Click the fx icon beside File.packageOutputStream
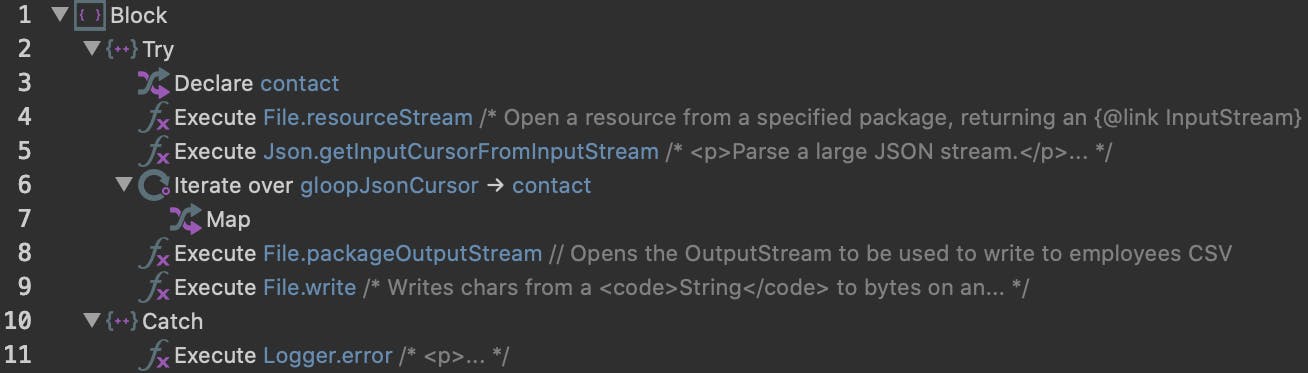Viewport: 1308px width, 373px height. pos(154,254)
